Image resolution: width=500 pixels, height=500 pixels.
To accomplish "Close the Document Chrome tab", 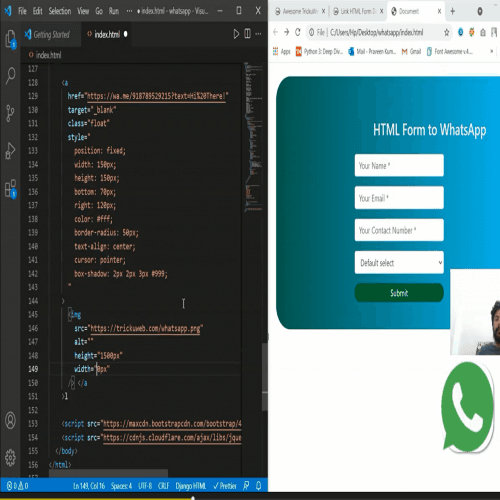I will (x=439, y=11).
